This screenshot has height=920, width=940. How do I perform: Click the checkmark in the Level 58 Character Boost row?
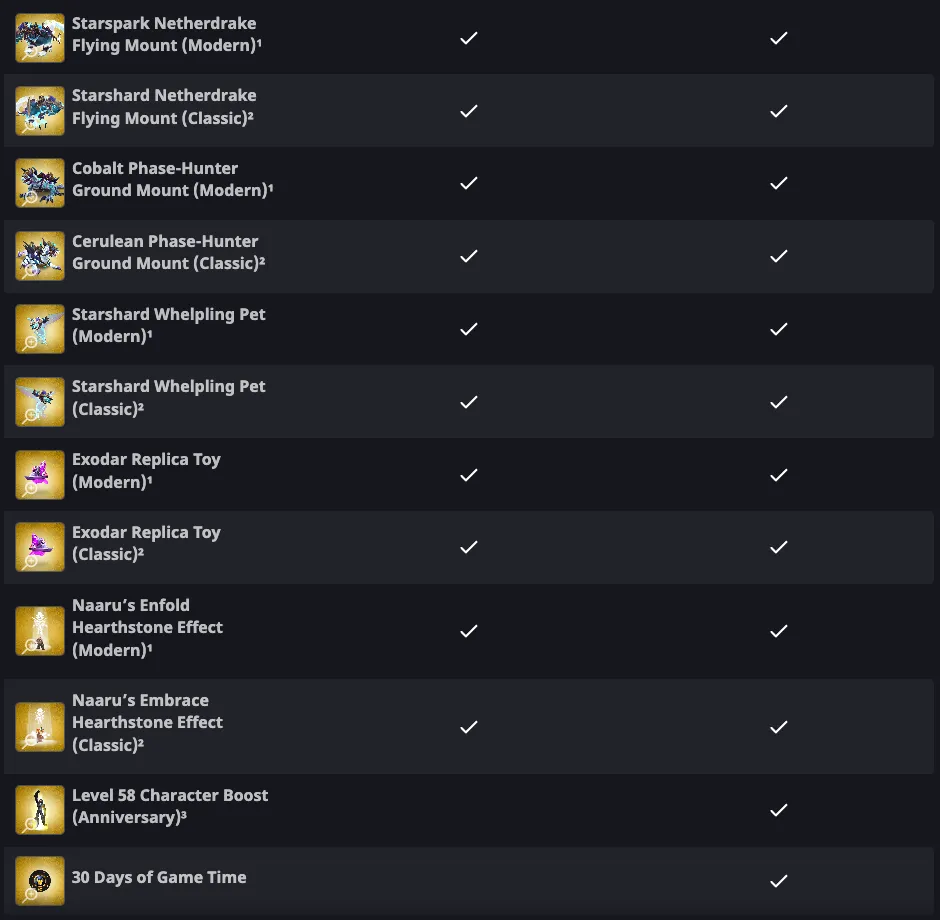click(779, 810)
